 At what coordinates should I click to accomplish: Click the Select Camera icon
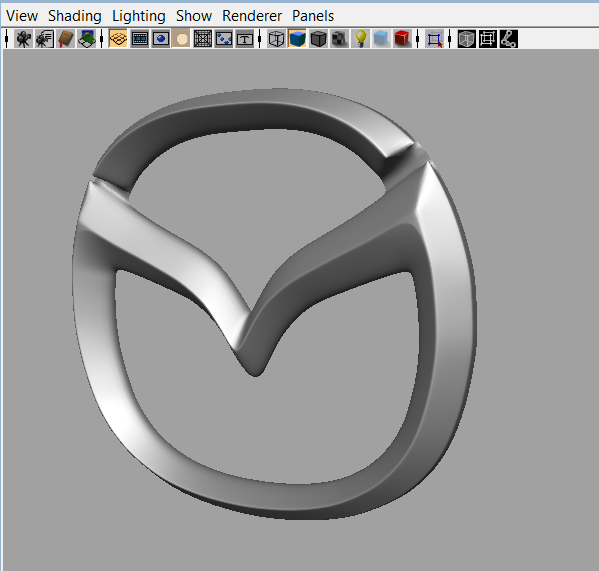coord(24,39)
